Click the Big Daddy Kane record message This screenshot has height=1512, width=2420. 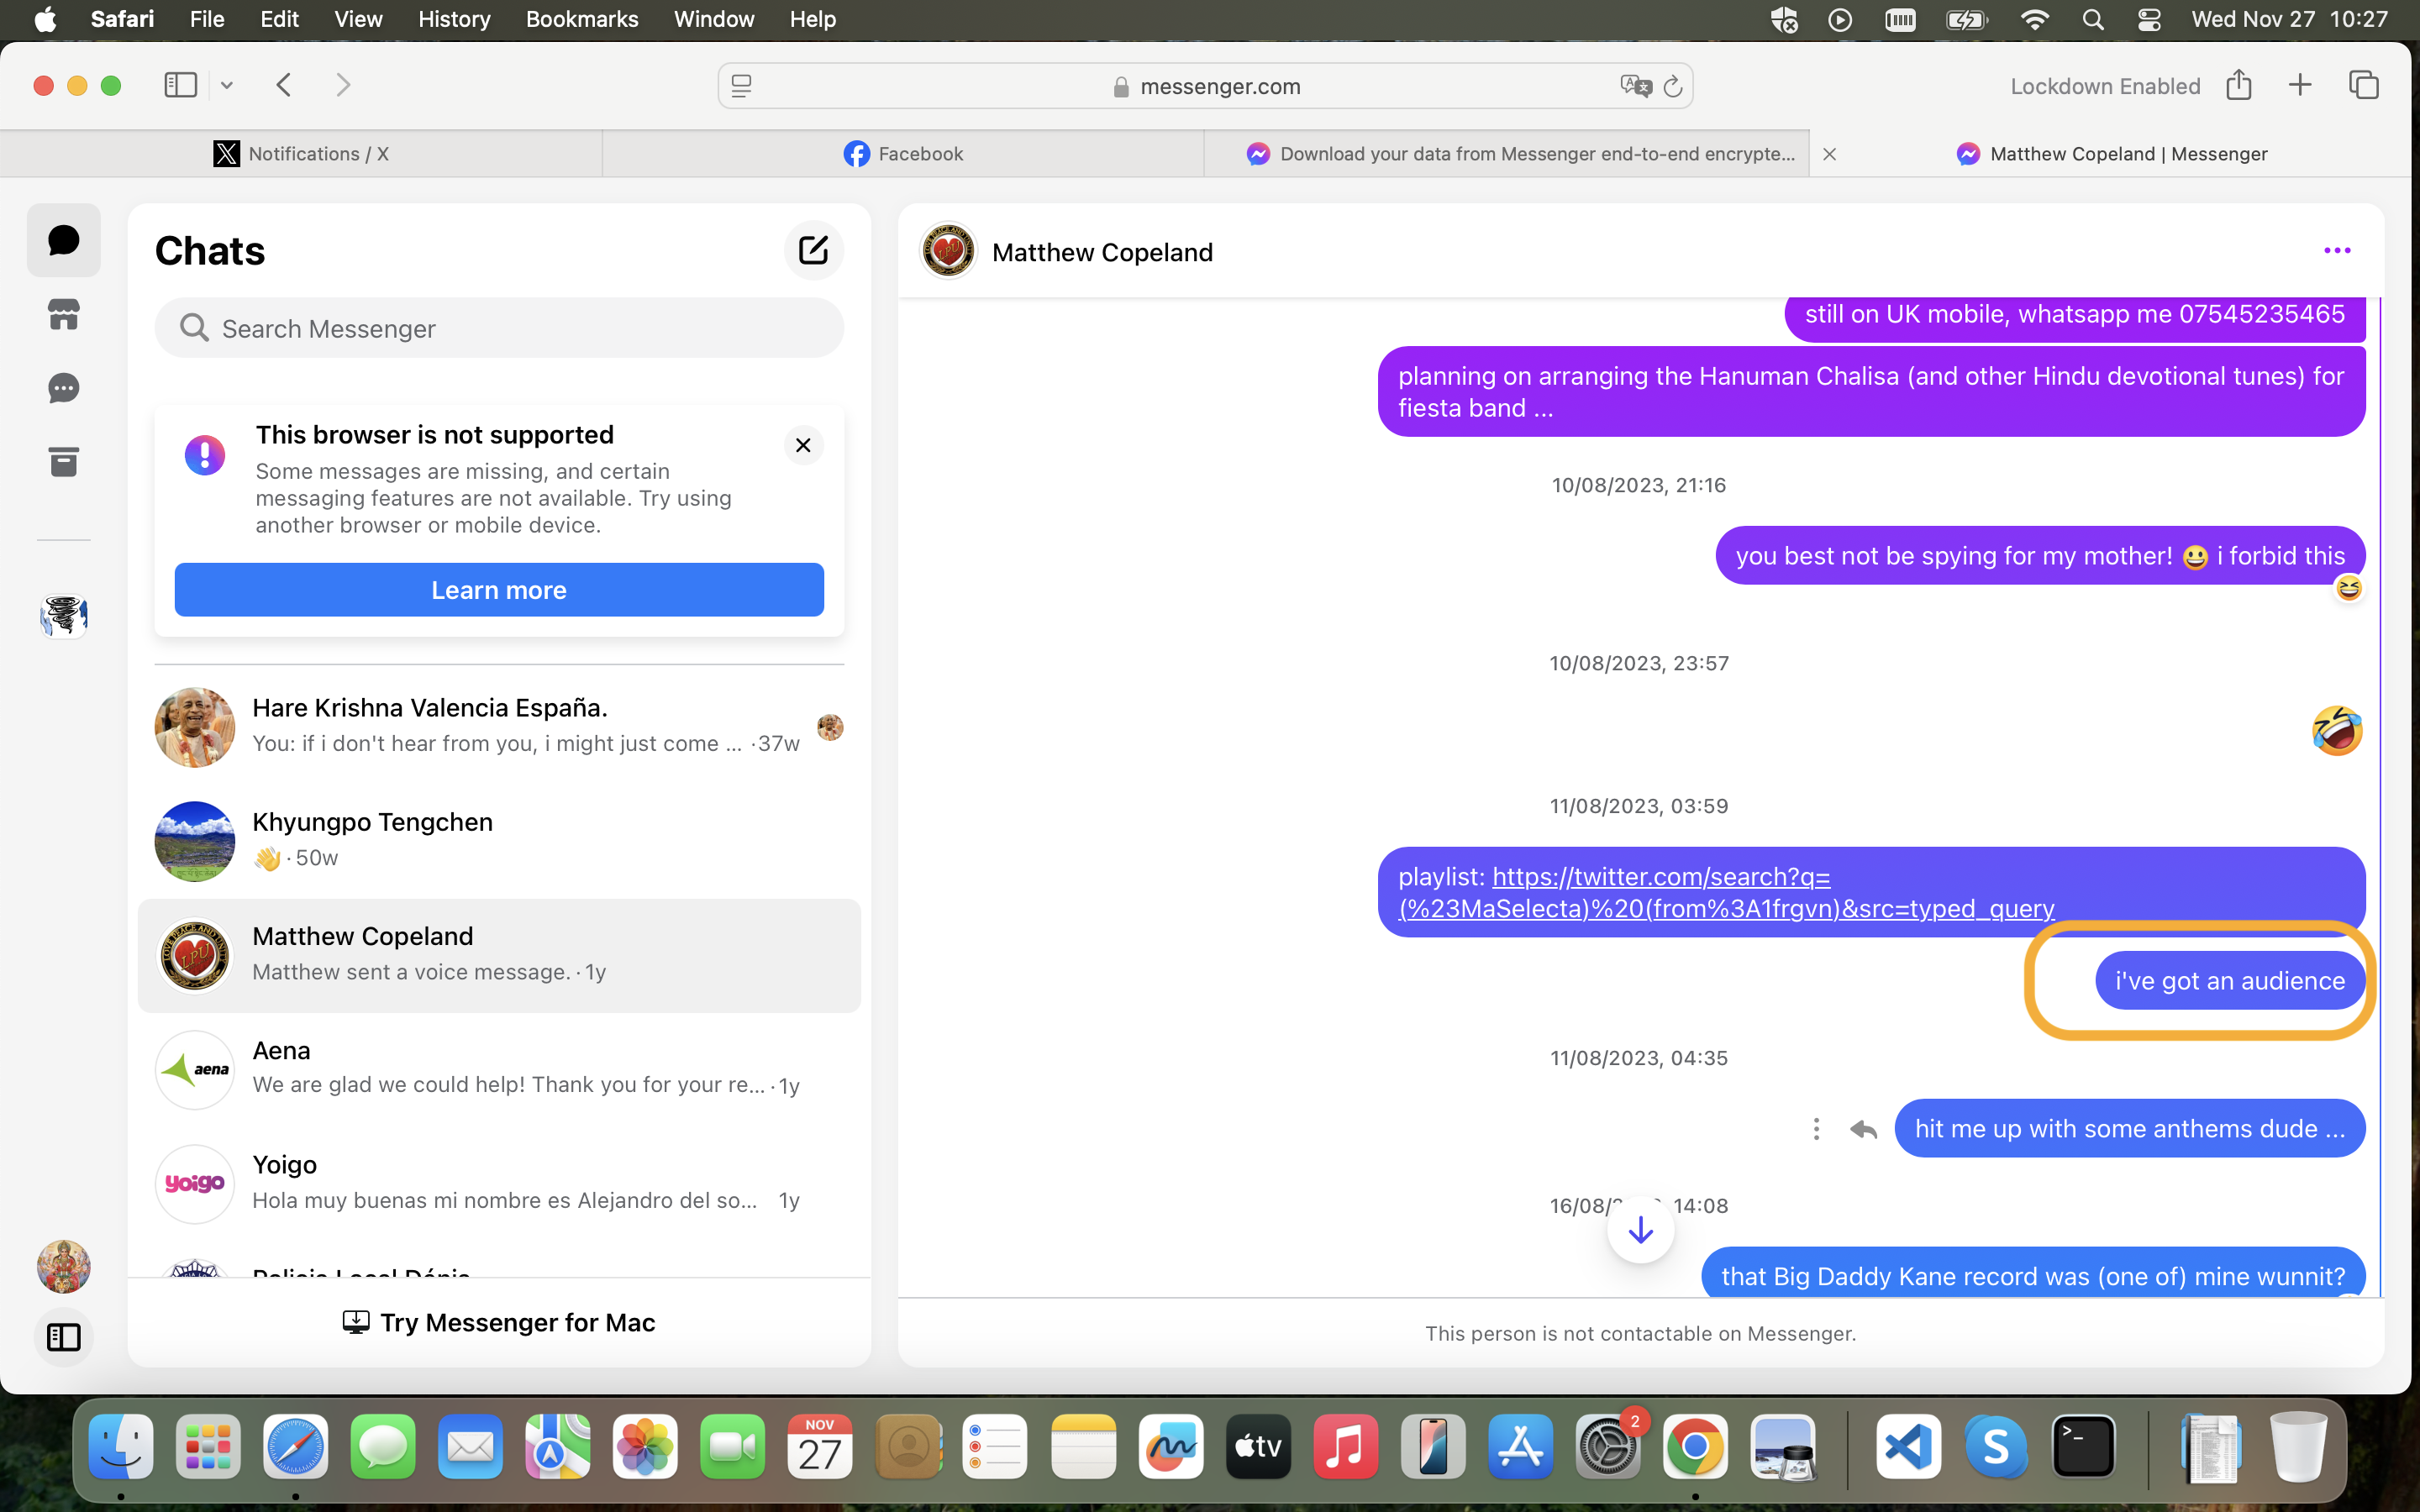(x=2033, y=1274)
